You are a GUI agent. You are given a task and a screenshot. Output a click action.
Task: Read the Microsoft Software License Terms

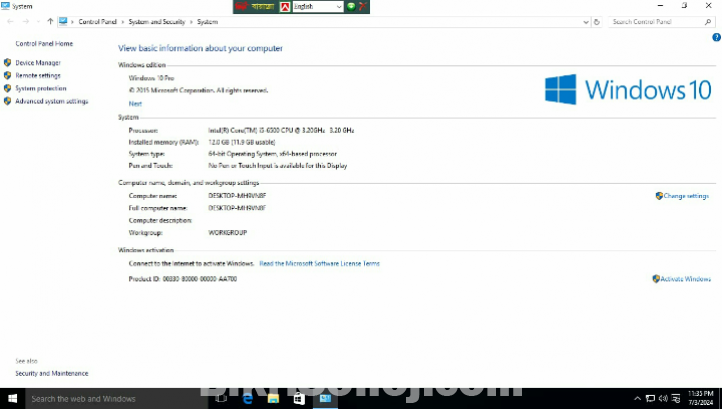(x=320, y=263)
